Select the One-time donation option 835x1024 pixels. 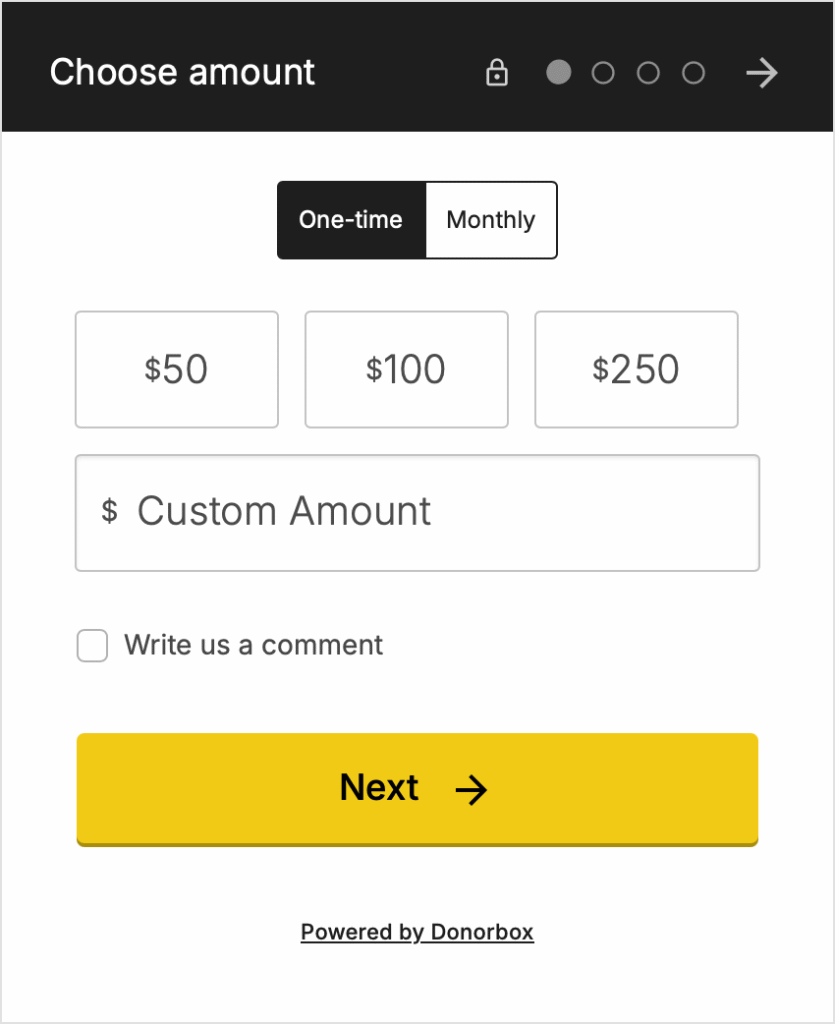(351, 220)
